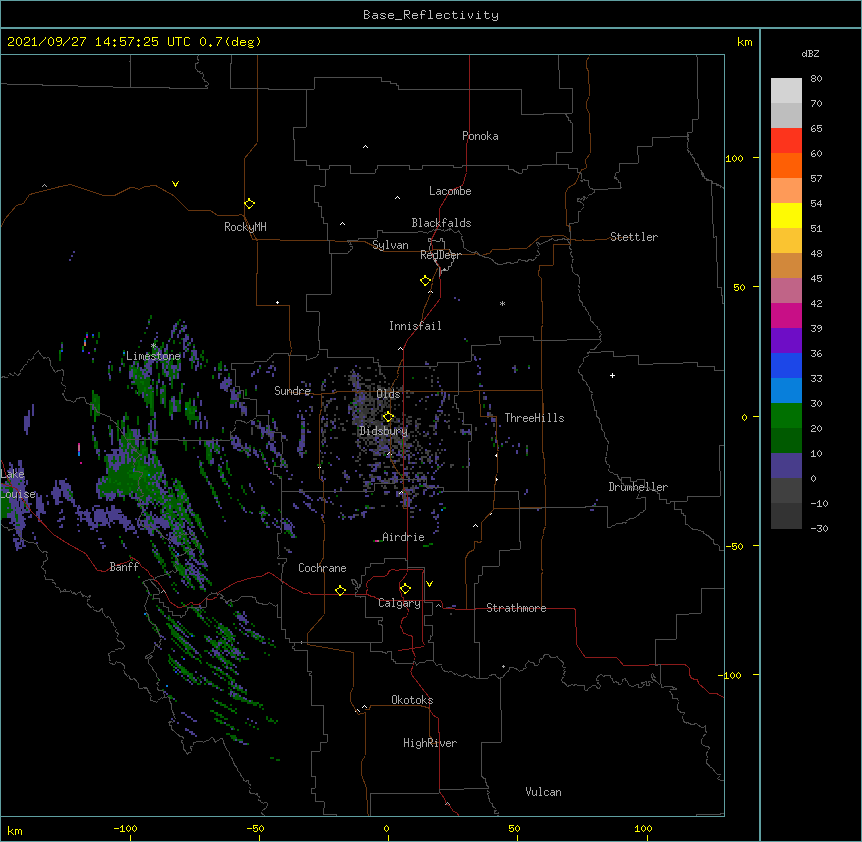Click the 80 value in the dBZ legend
The width and height of the screenshot is (862, 842).
tap(816, 79)
